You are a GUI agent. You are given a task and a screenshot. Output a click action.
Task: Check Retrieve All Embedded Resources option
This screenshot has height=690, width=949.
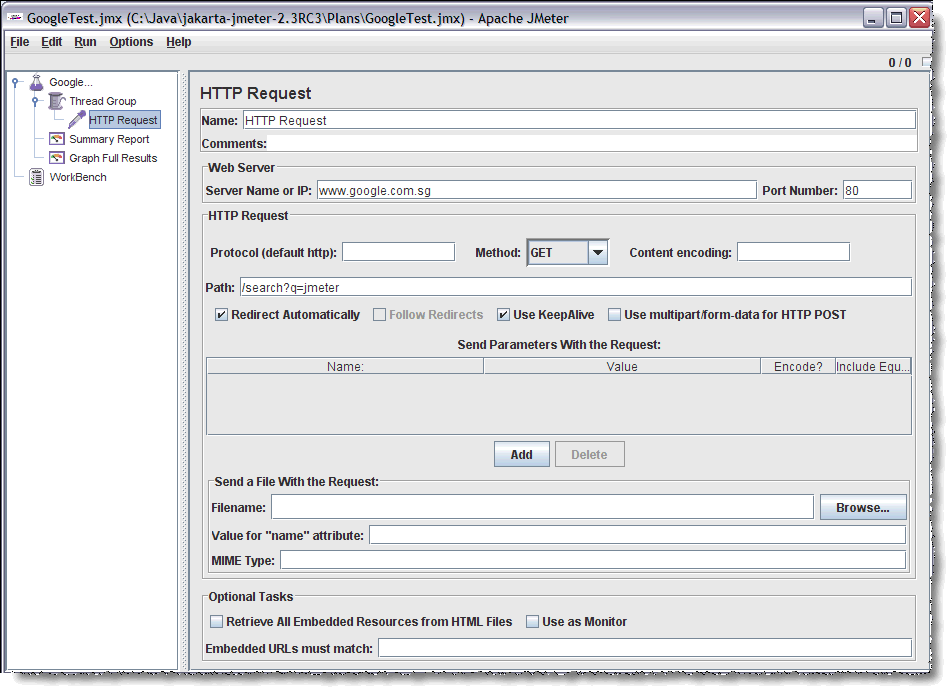click(x=217, y=622)
